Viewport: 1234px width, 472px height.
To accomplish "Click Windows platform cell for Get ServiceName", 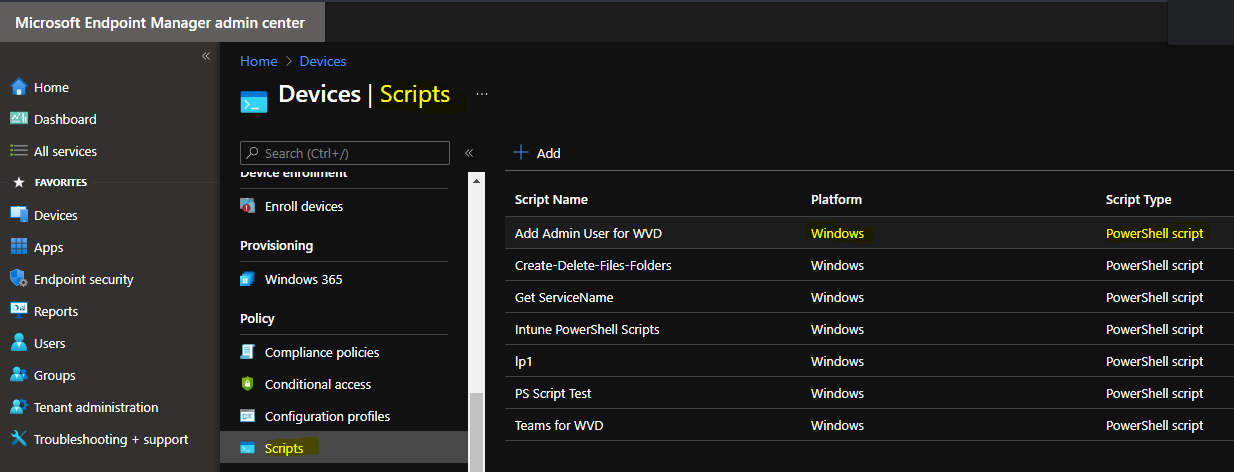I will [x=837, y=297].
